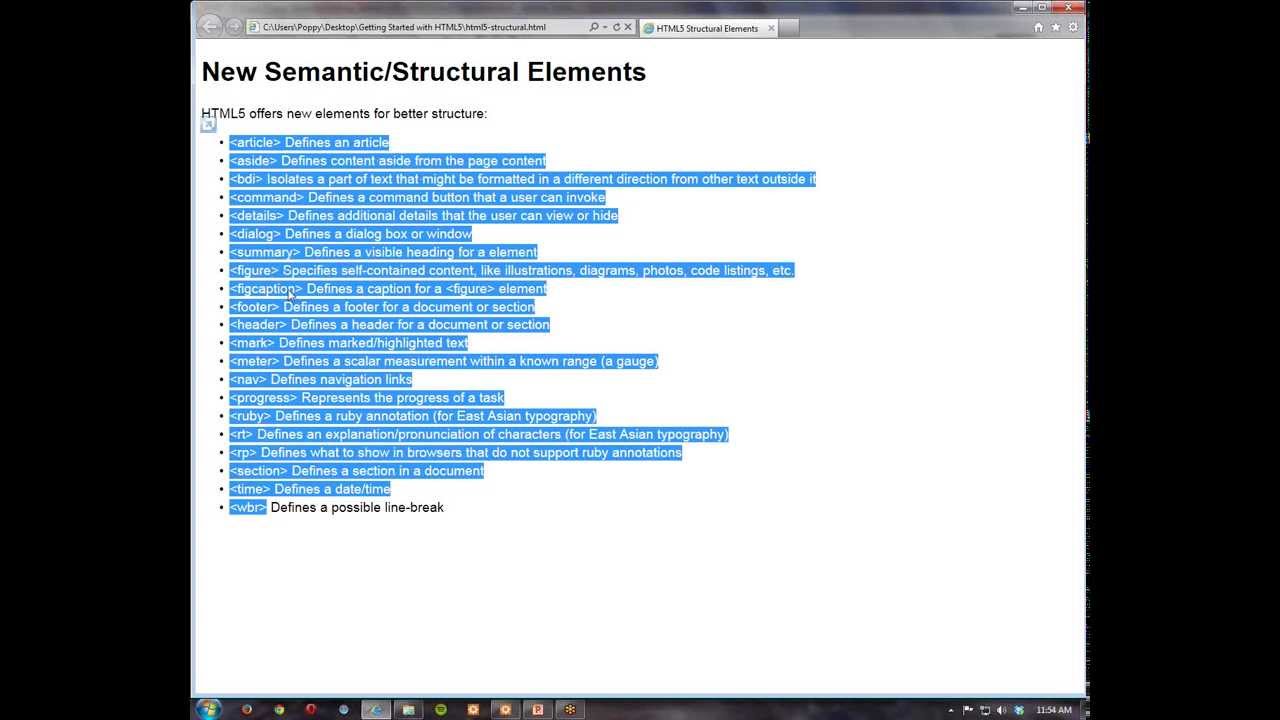Open PowerPoint from the taskbar
The height and width of the screenshot is (720, 1280).
click(x=537, y=710)
